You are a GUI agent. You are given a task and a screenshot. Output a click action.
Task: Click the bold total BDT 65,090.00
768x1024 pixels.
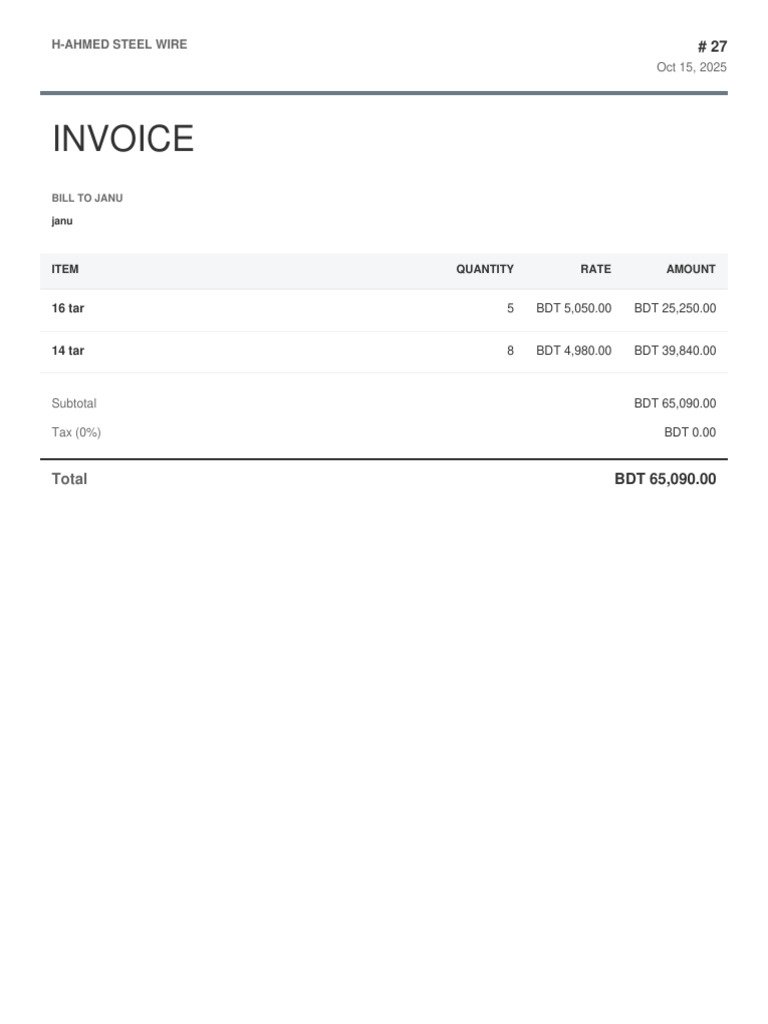665,479
